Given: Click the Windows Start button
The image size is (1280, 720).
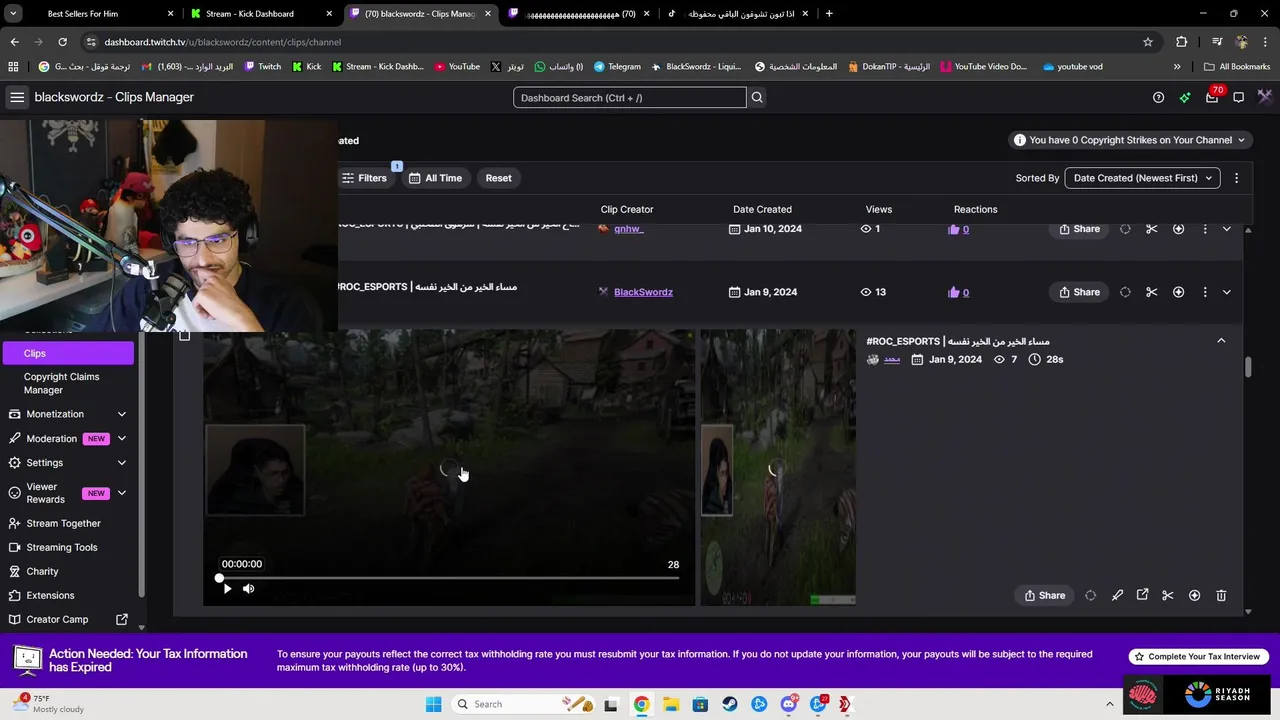Looking at the screenshot, I should pos(433,704).
